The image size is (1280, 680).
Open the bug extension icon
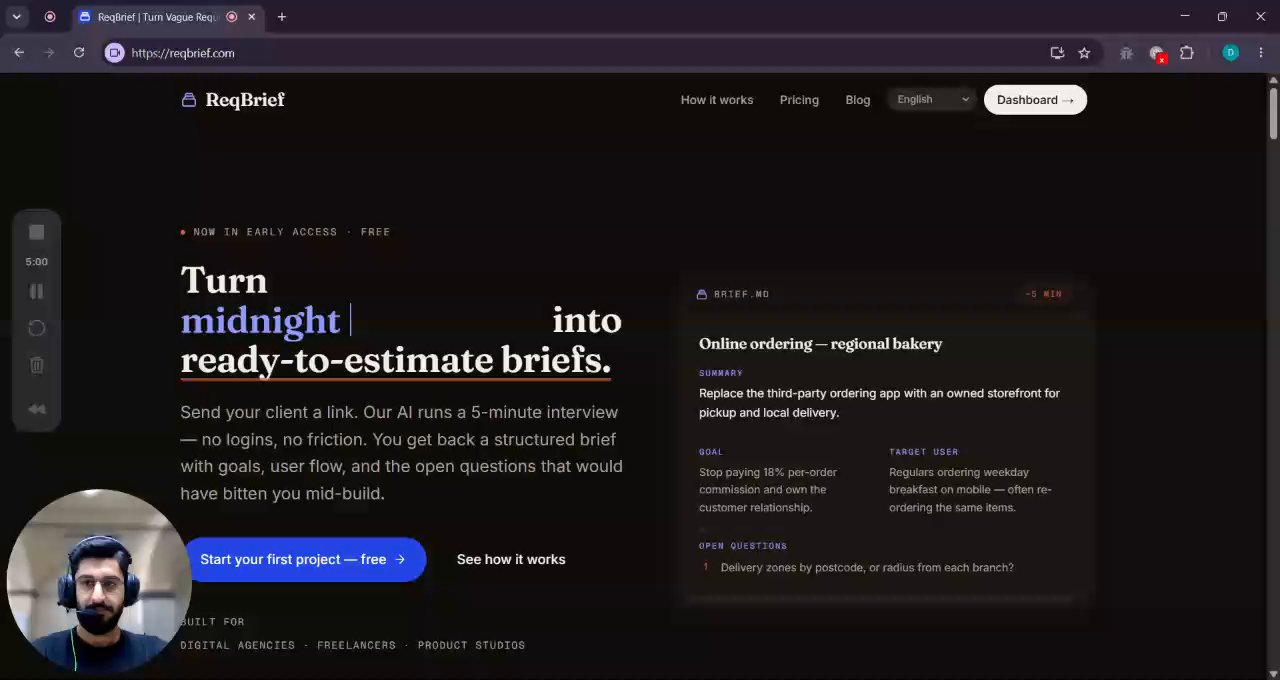pos(1126,53)
